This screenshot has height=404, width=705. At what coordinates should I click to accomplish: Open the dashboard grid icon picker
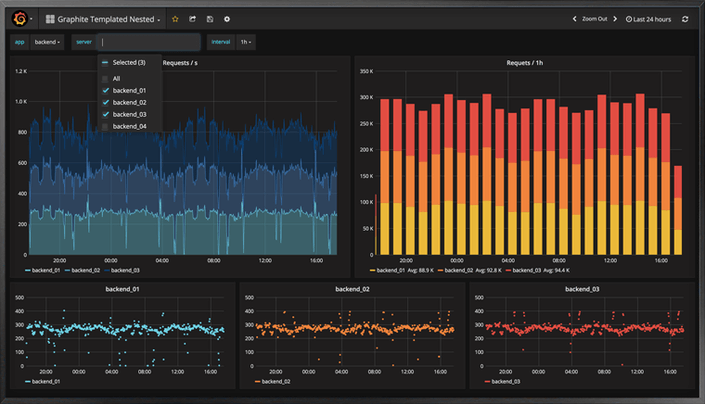pos(50,19)
